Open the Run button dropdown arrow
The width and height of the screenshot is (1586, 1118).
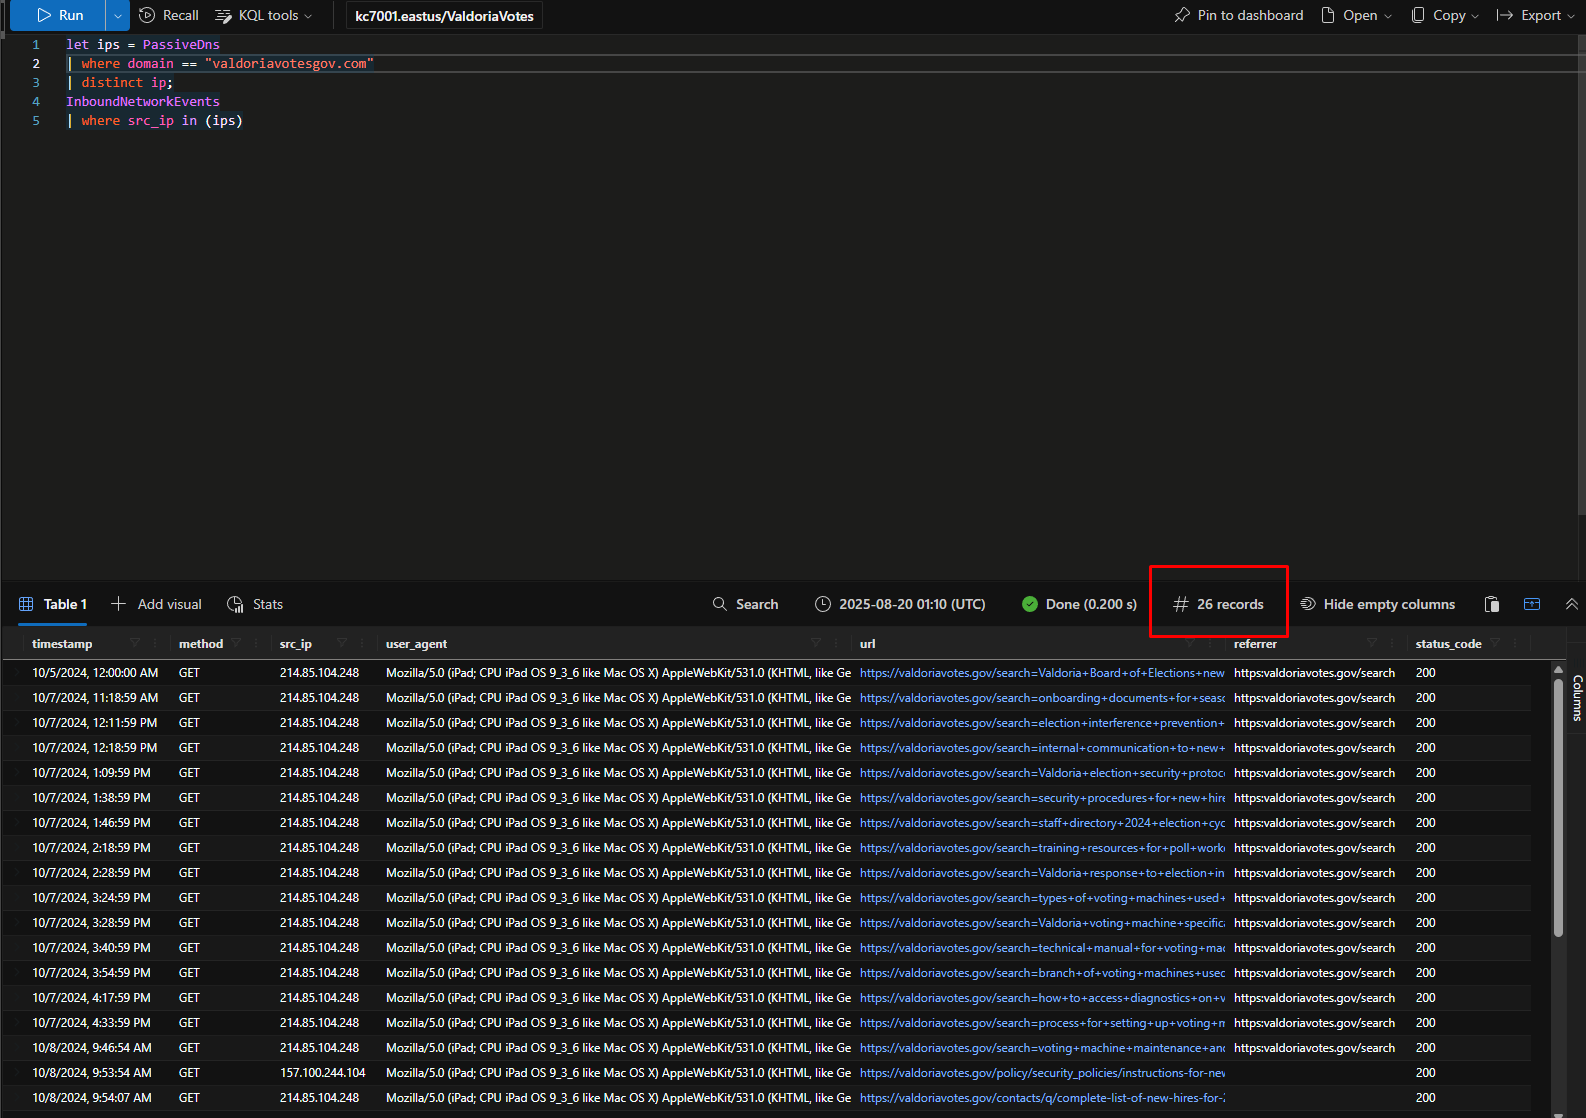(118, 15)
